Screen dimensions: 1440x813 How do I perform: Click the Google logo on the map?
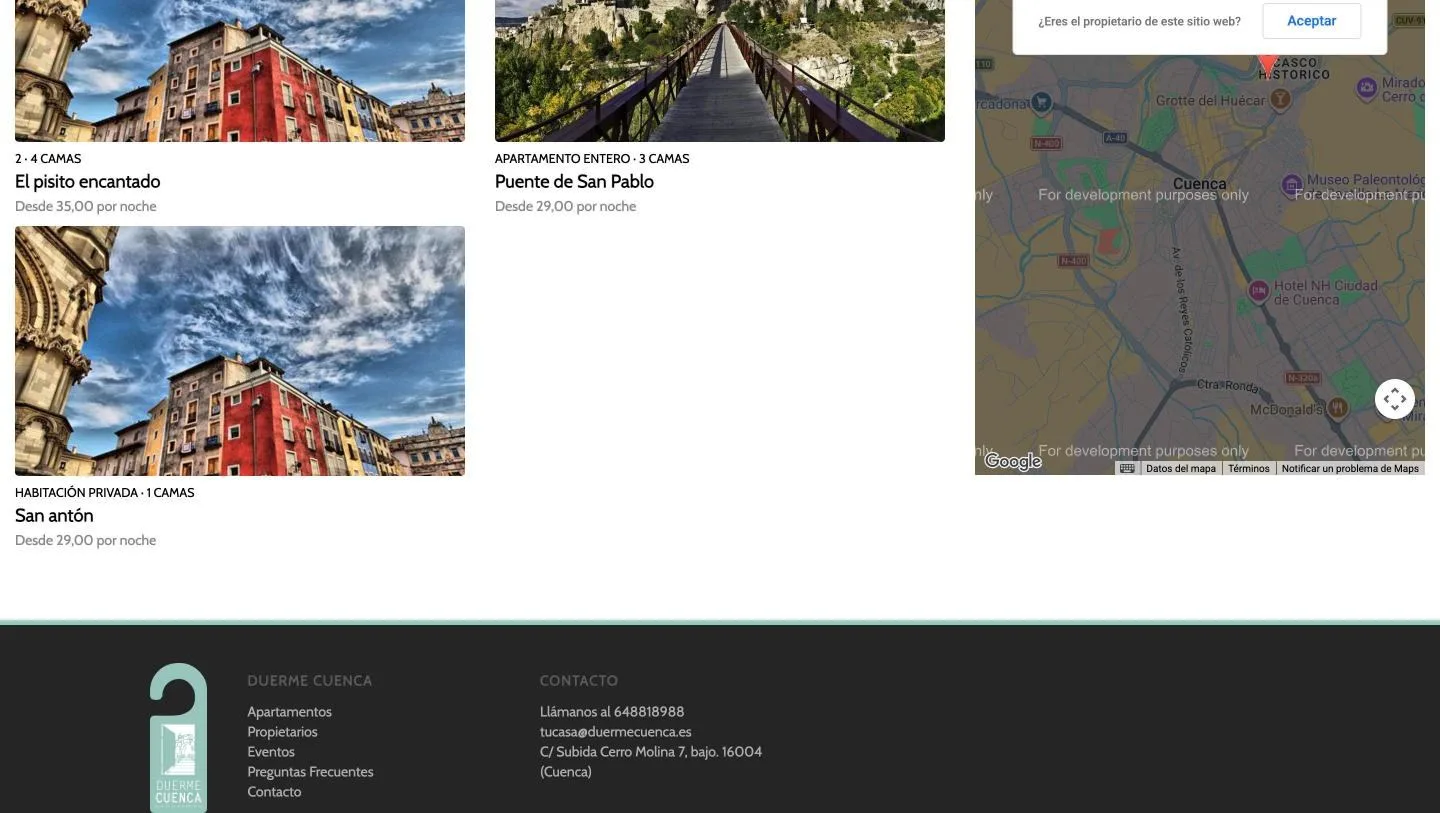[x=1012, y=461]
